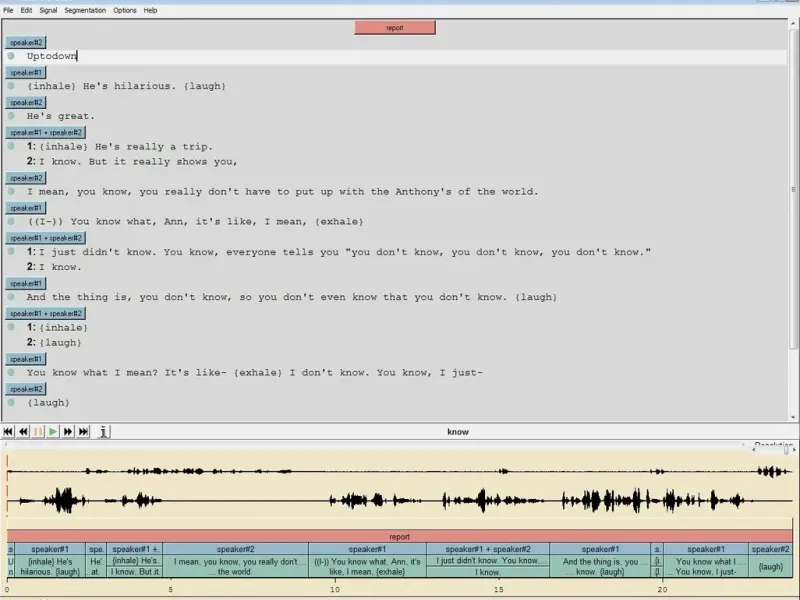Click in the 'Uptodown' text line
Image resolution: width=800 pixels, height=600 pixels.
(x=406, y=56)
